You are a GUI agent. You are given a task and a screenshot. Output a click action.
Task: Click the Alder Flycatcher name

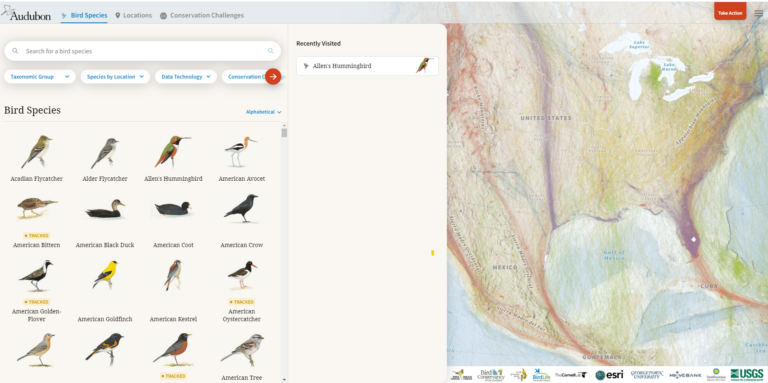tap(105, 179)
